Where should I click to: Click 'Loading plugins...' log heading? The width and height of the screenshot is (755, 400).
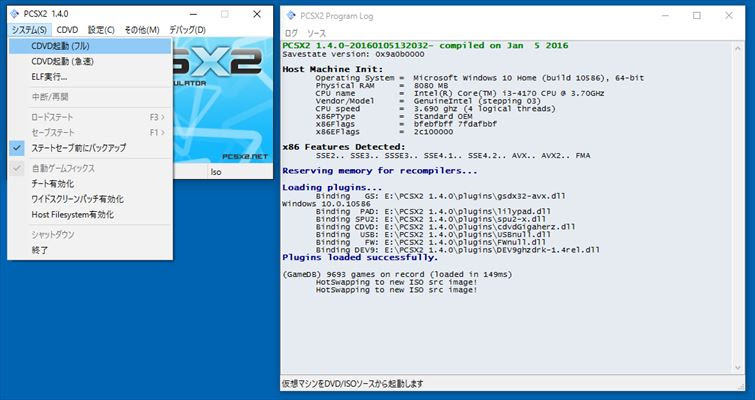pos(332,188)
